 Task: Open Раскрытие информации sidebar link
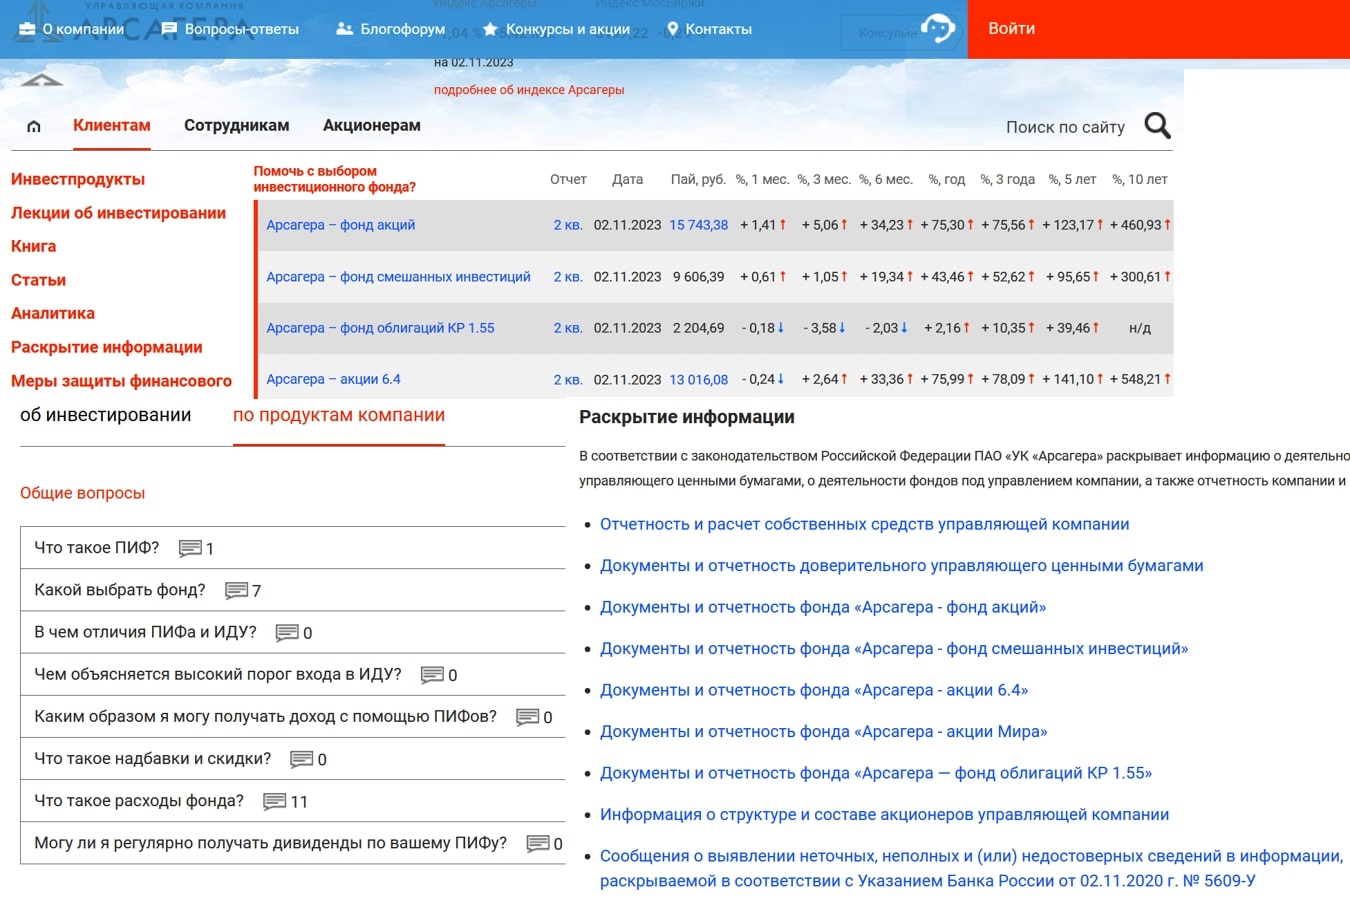[x=107, y=347]
